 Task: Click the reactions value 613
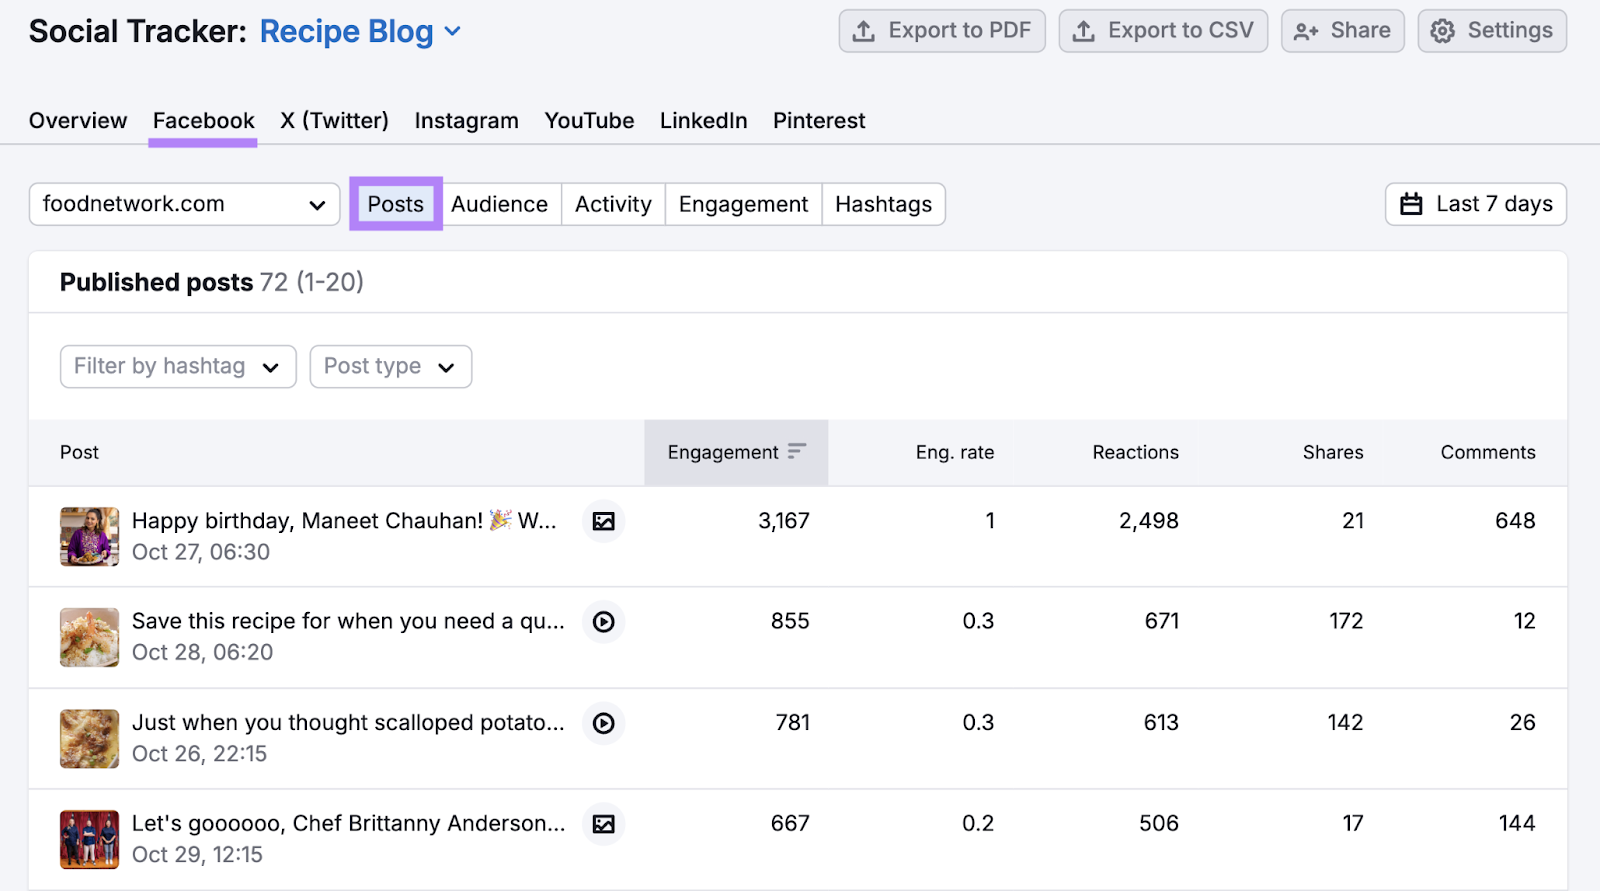tap(1161, 722)
